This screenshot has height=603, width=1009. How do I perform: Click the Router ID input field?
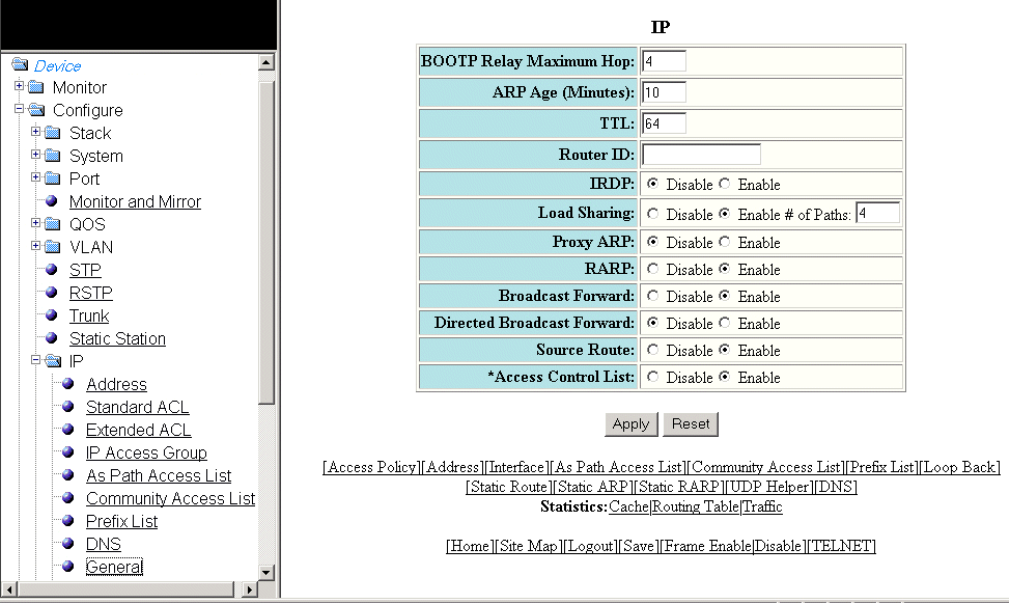(701, 154)
